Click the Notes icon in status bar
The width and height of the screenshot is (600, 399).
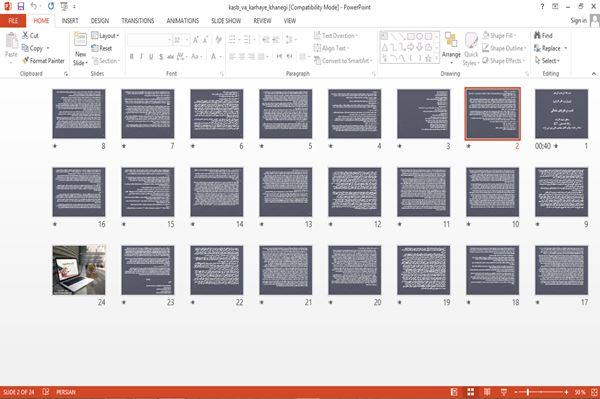[x=454, y=392]
